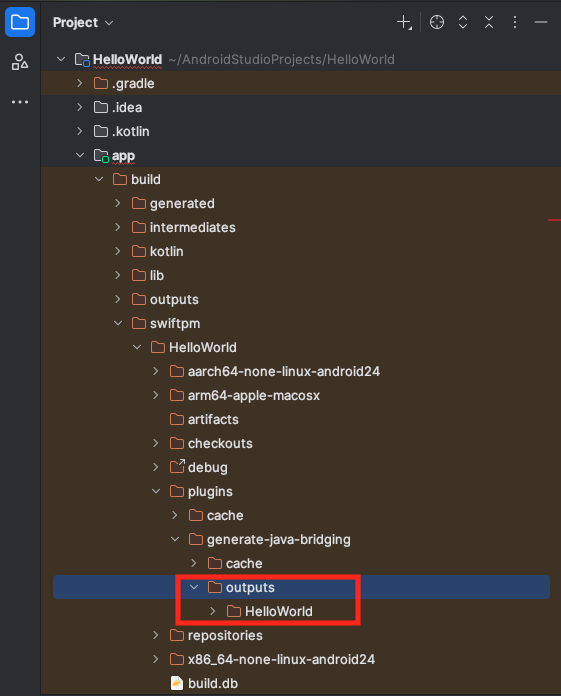
Task: Click the app module folder icon
Action: coord(101,155)
